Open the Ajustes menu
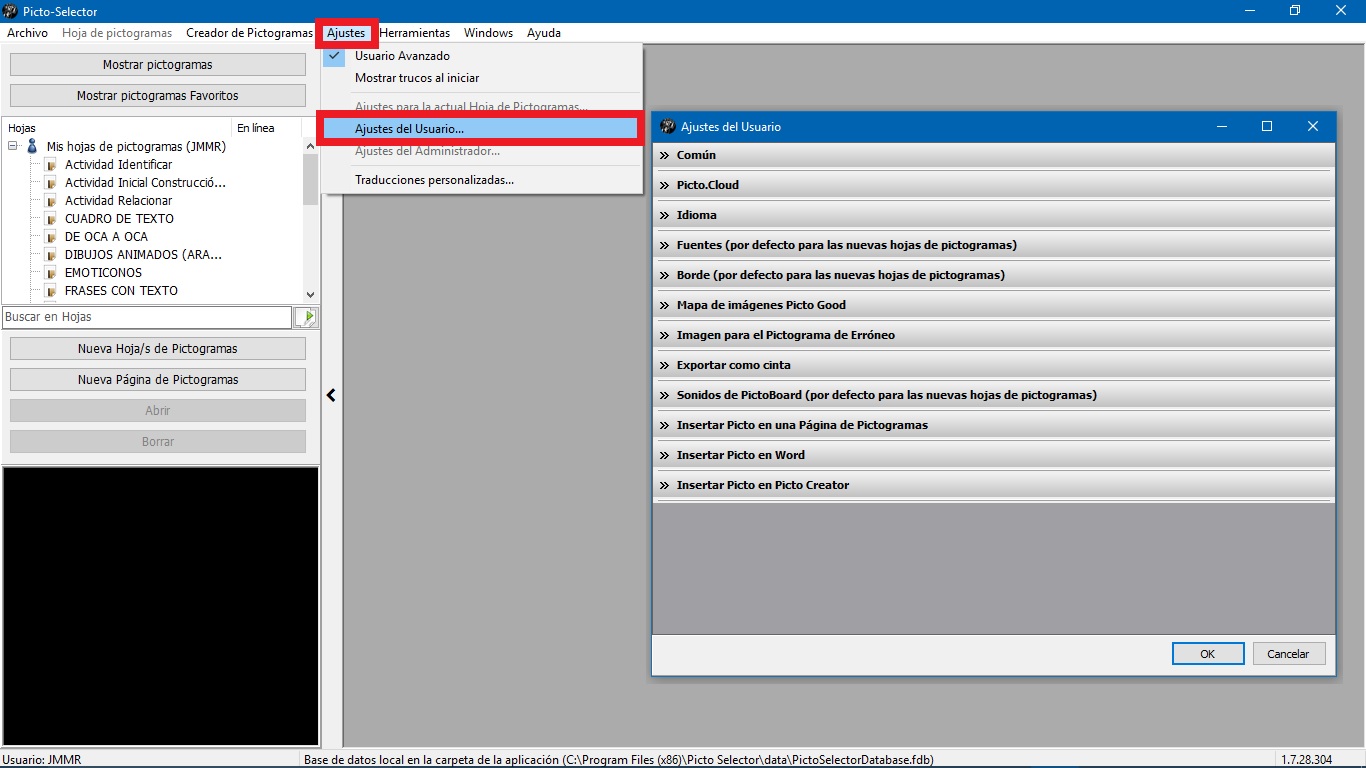This screenshot has width=1366, height=768. click(x=346, y=33)
